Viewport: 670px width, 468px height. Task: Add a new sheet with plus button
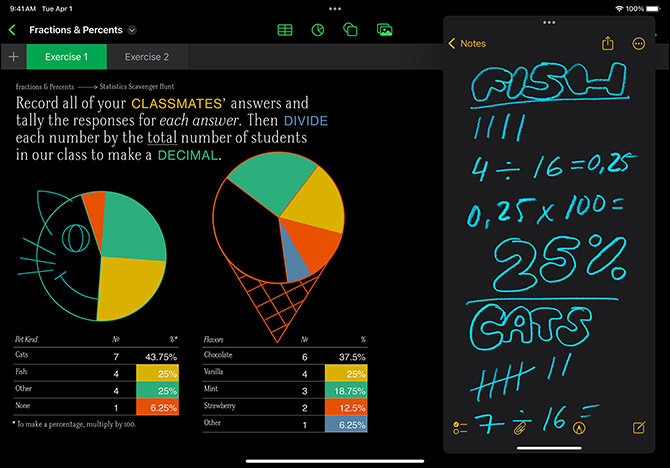click(x=13, y=57)
